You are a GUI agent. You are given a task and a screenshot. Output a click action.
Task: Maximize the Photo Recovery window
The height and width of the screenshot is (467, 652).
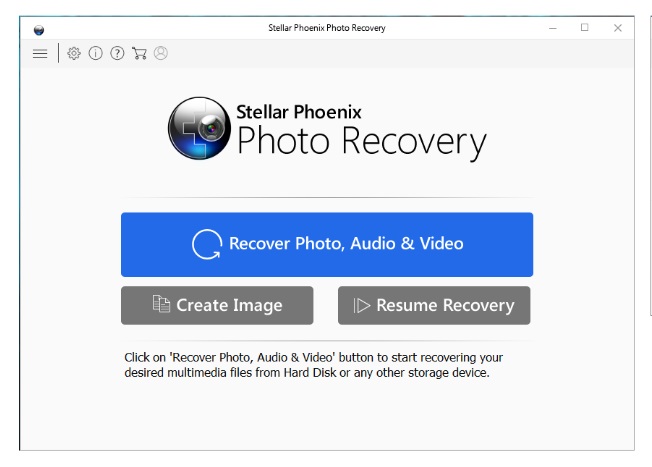point(585,27)
